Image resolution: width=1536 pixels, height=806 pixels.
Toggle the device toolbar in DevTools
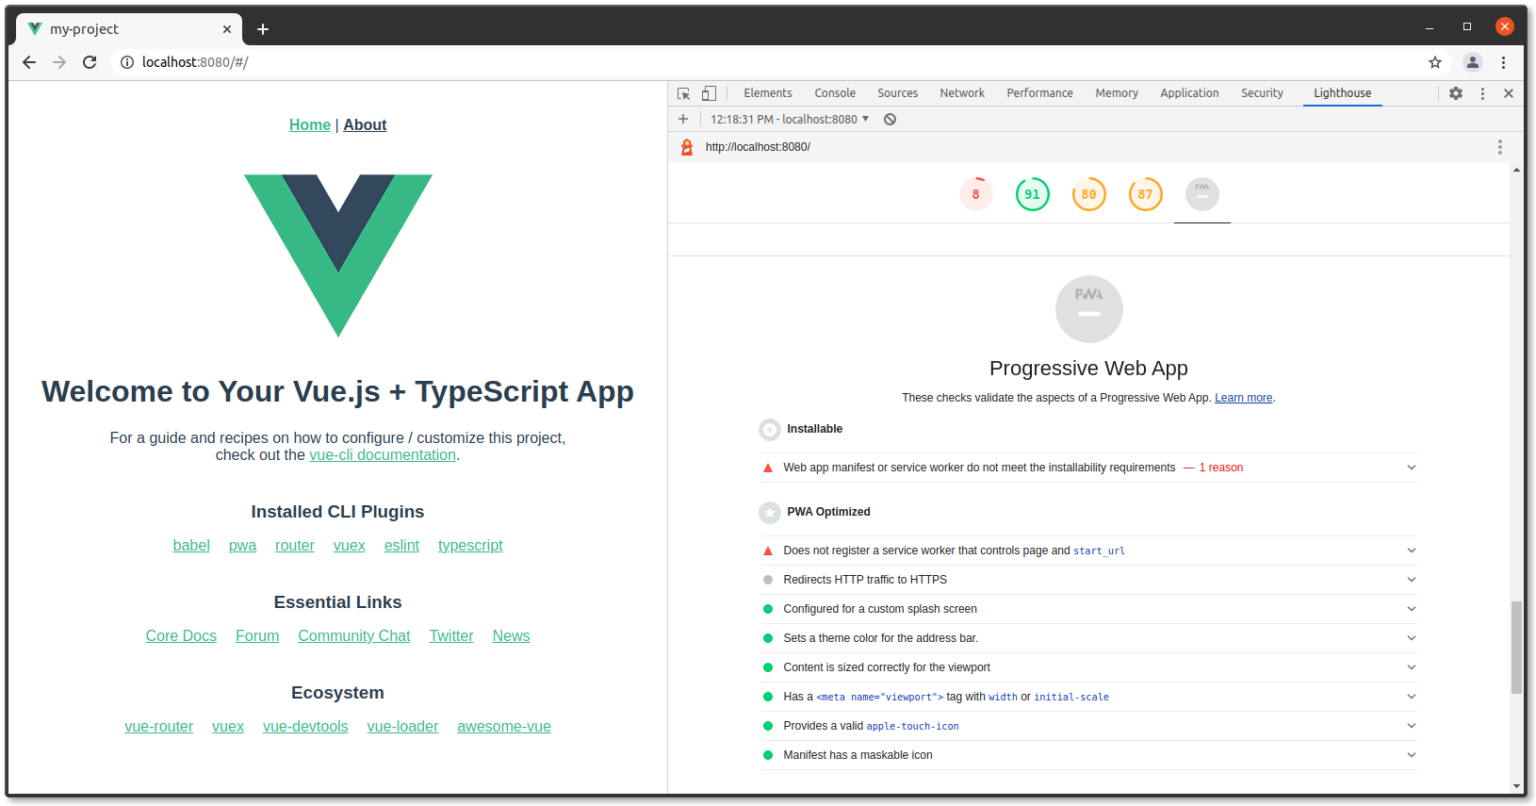click(709, 92)
